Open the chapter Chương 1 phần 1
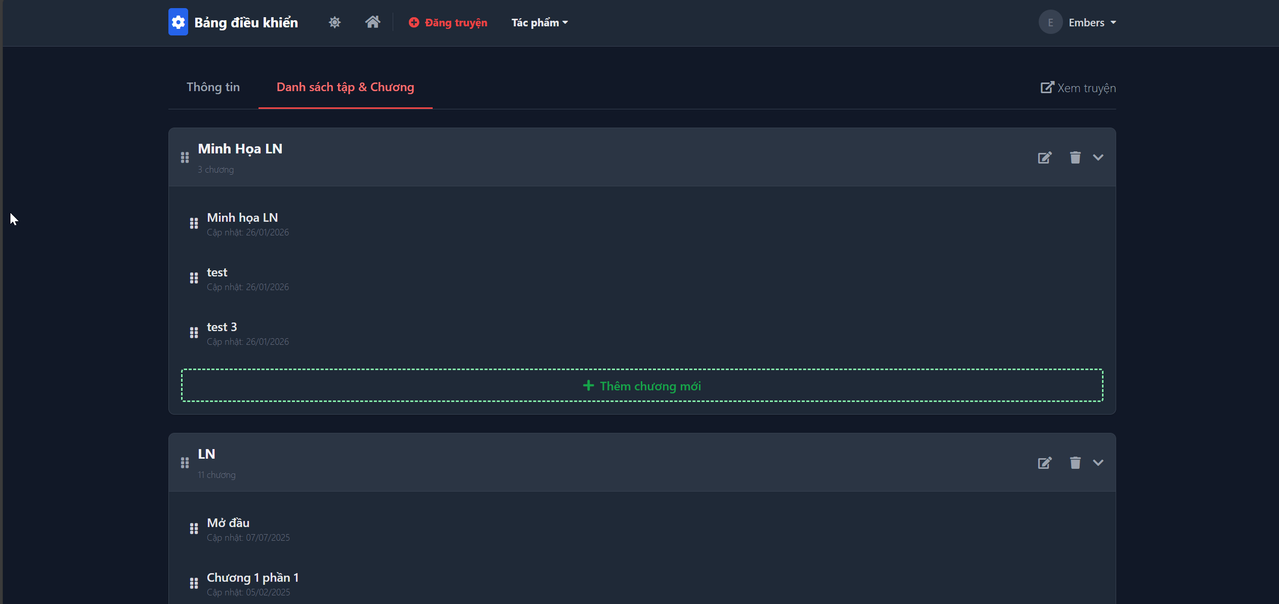The image size is (1279, 604). click(253, 577)
